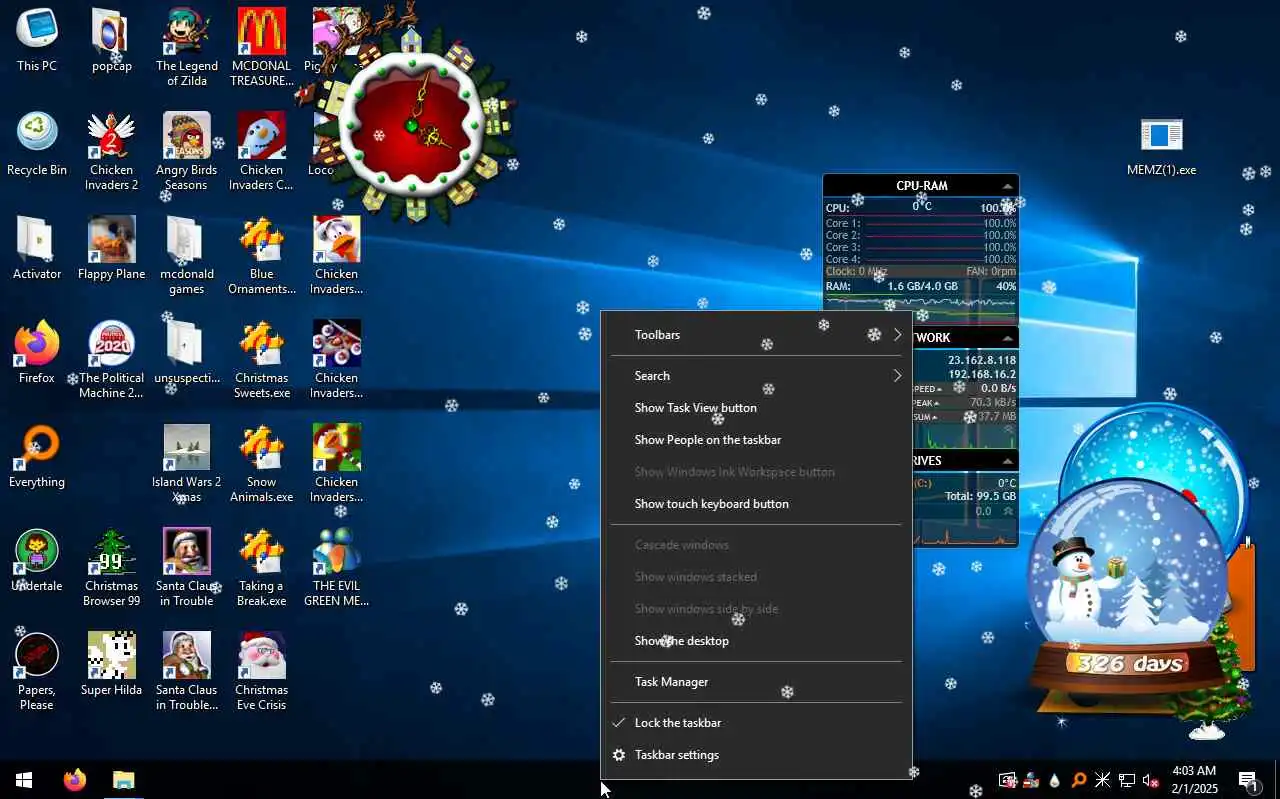Toggle Show touch keyboard button

click(x=756, y=504)
